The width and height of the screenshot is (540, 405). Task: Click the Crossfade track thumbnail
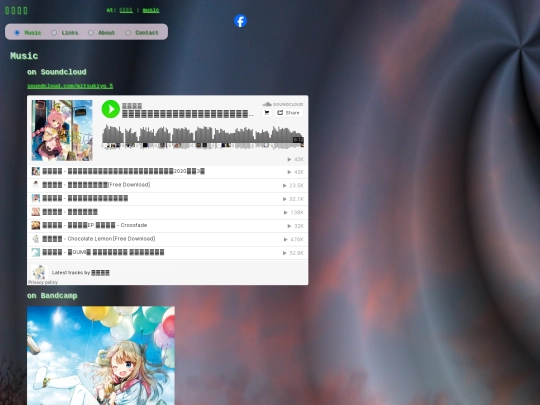pyautogui.click(x=36, y=226)
